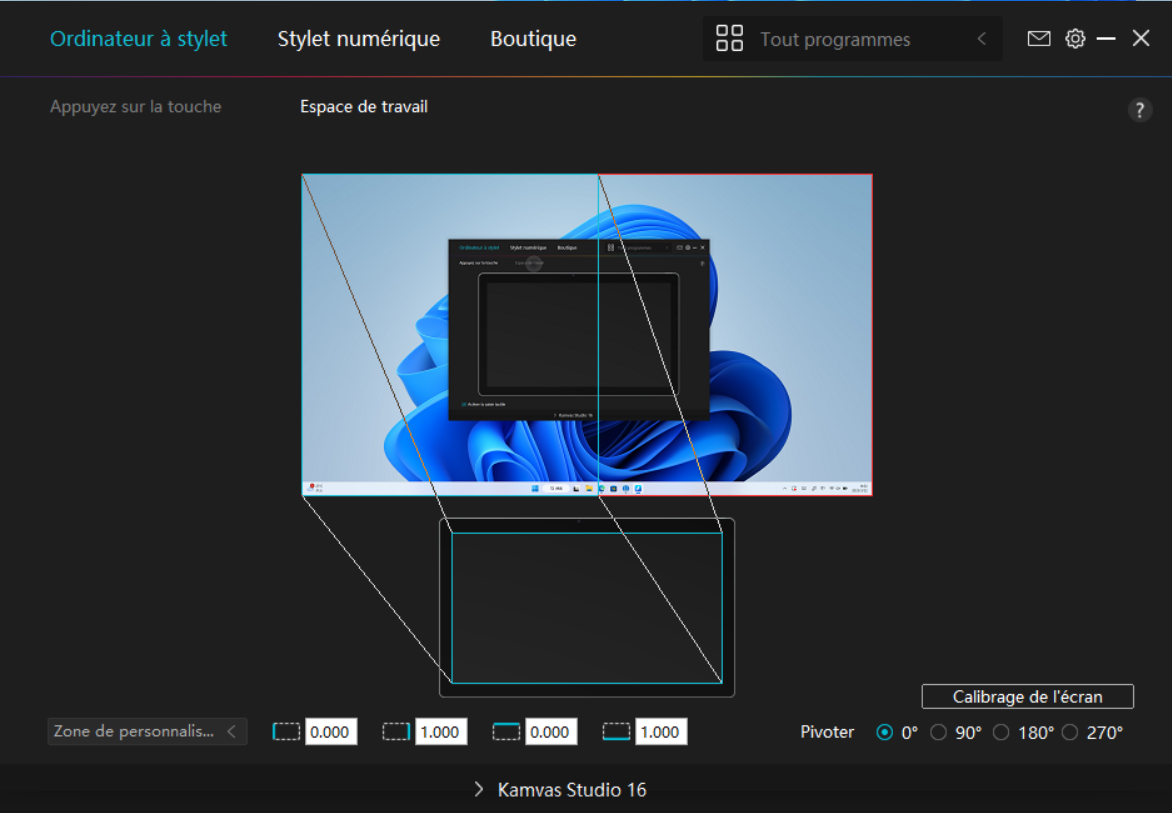Click the left margin 0.000 input field
1172x813 pixels.
pos(330,732)
